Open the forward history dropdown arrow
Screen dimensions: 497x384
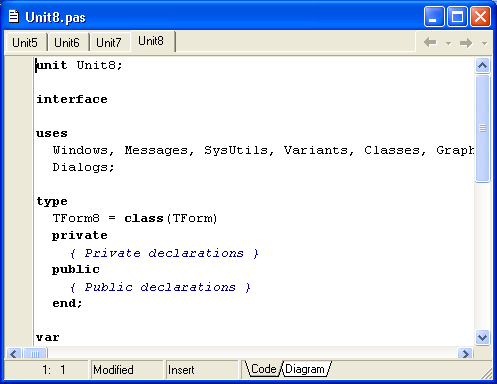tap(485, 43)
